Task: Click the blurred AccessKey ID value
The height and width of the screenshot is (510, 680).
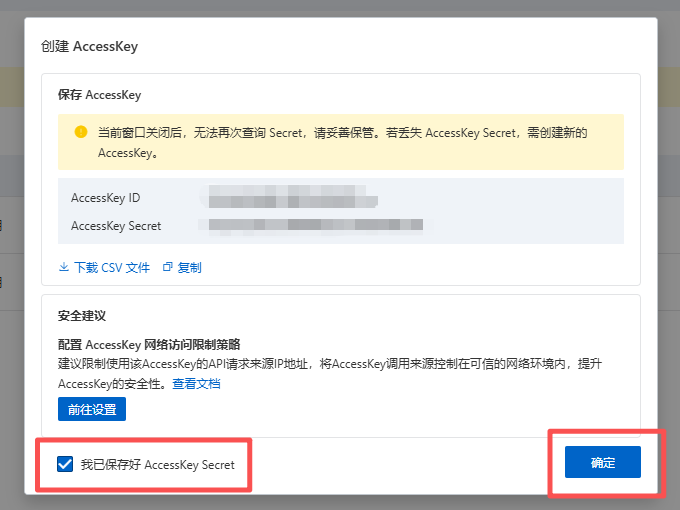Action: [288, 199]
